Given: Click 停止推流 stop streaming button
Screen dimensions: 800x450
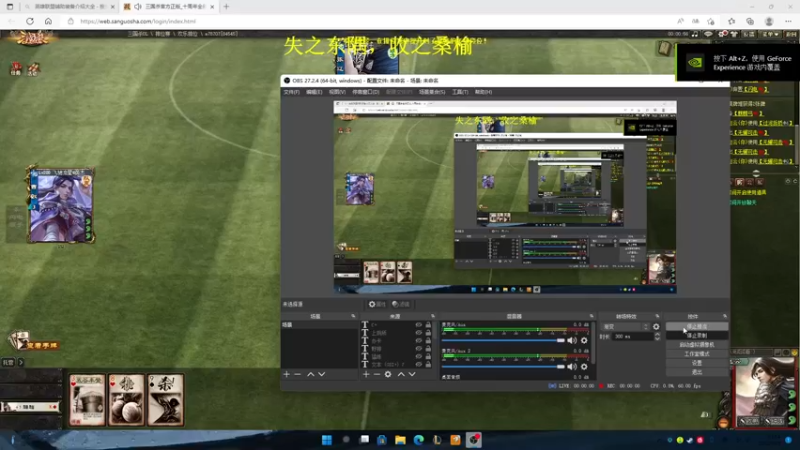Looking at the screenshot, I should (x=696, y=327).
